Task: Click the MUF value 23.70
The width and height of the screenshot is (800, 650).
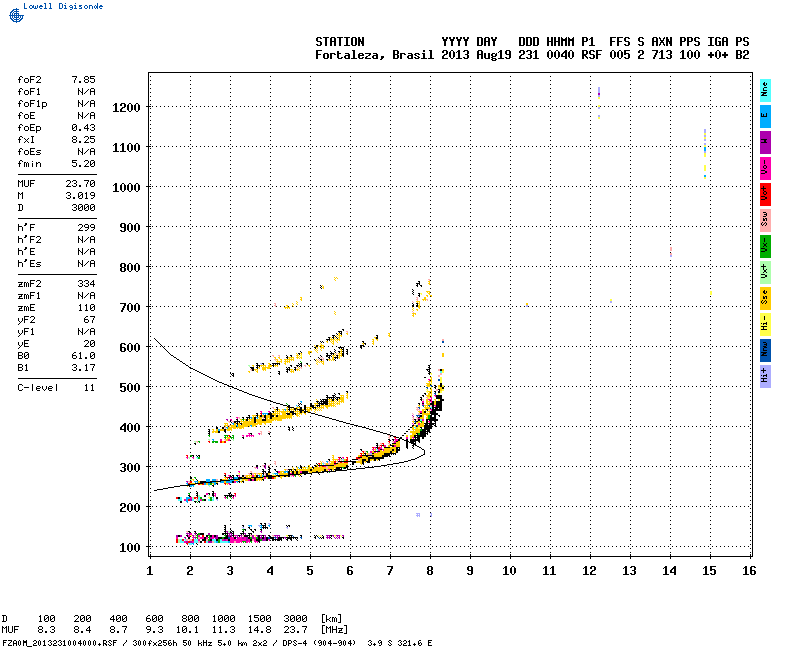Action: pos(80,184)
